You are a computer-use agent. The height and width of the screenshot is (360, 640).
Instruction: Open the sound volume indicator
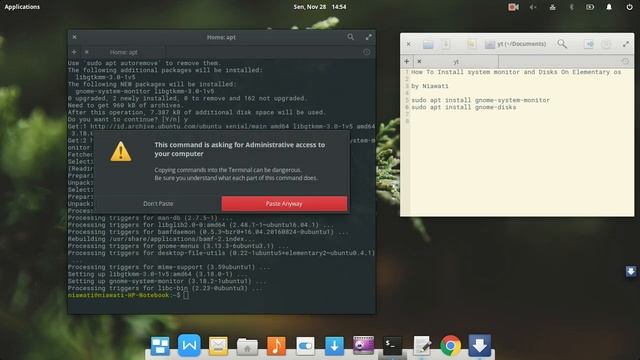coord(533,7)
